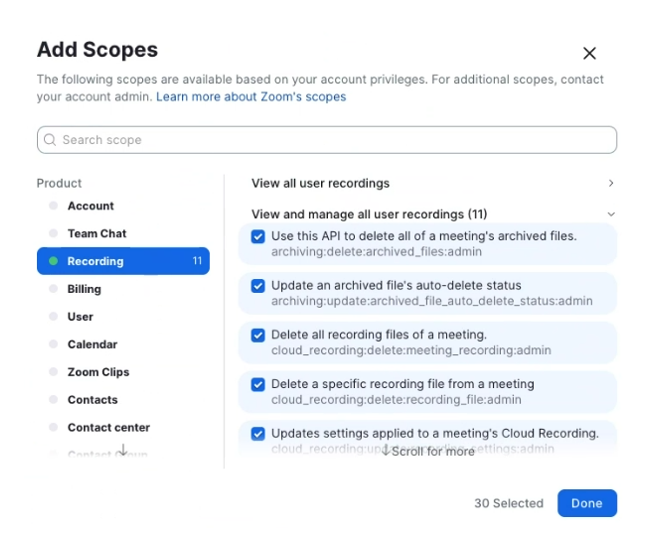Viewport: 650px width, 548px height.
Task: Uncheck update archived file auto-delete status
Action: tap(258, 286)
